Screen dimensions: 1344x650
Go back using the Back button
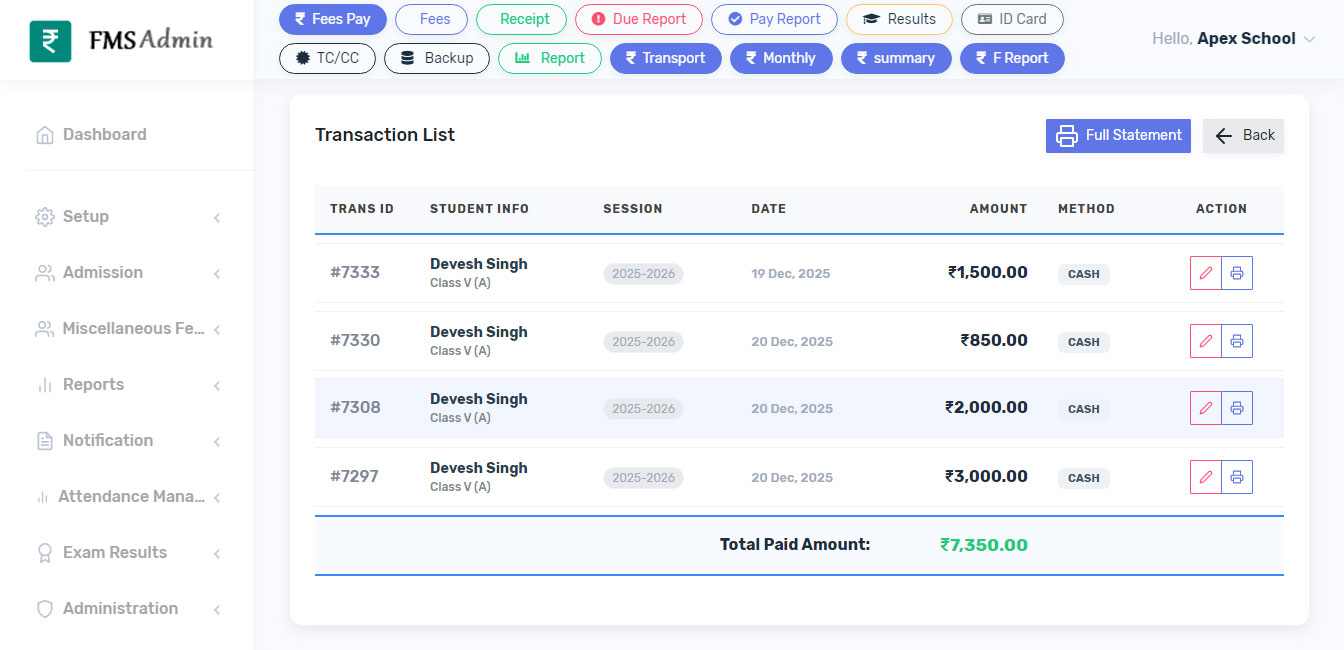1243,136
